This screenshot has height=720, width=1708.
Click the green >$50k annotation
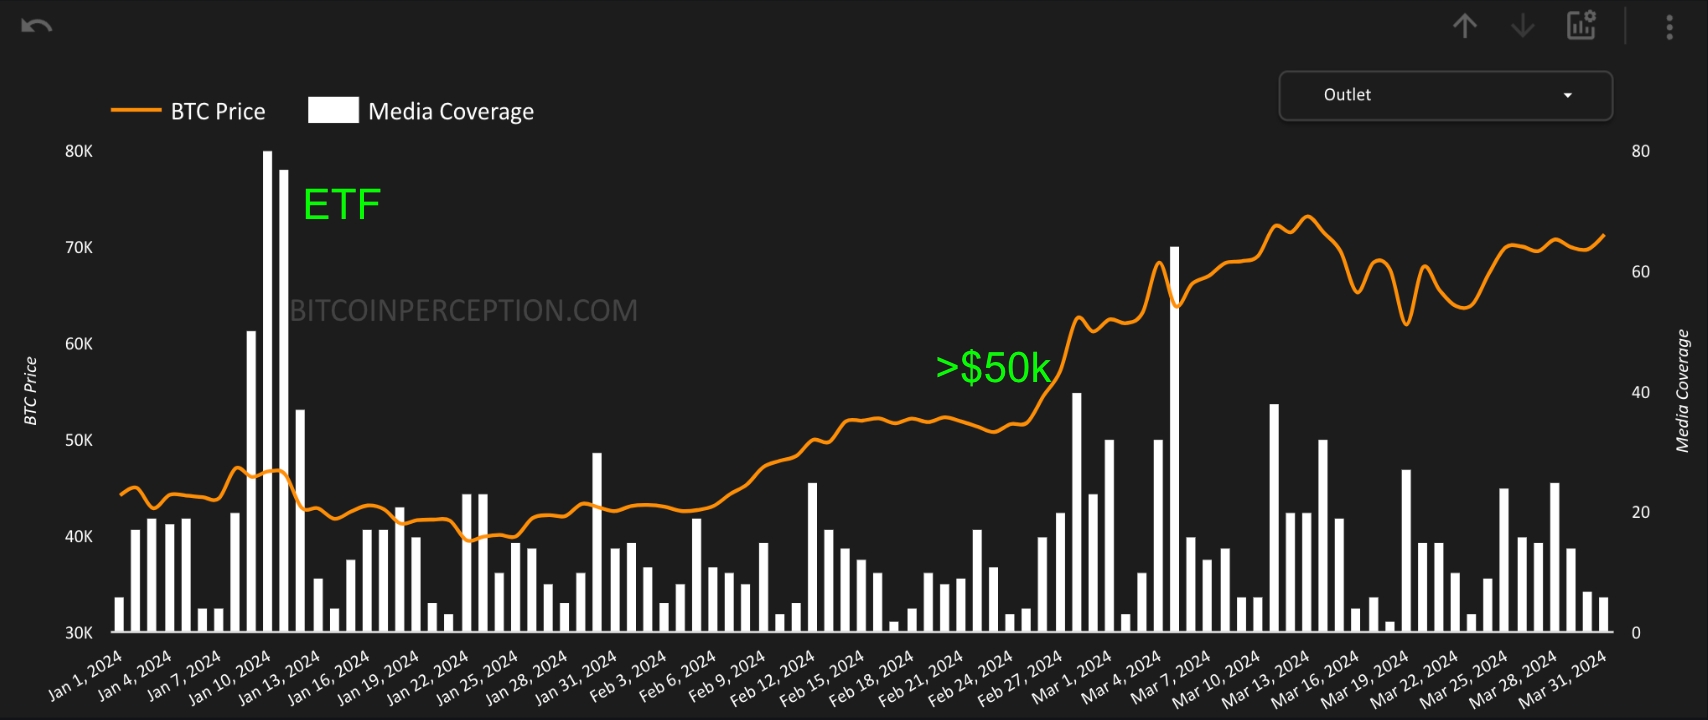pos(993,368)
